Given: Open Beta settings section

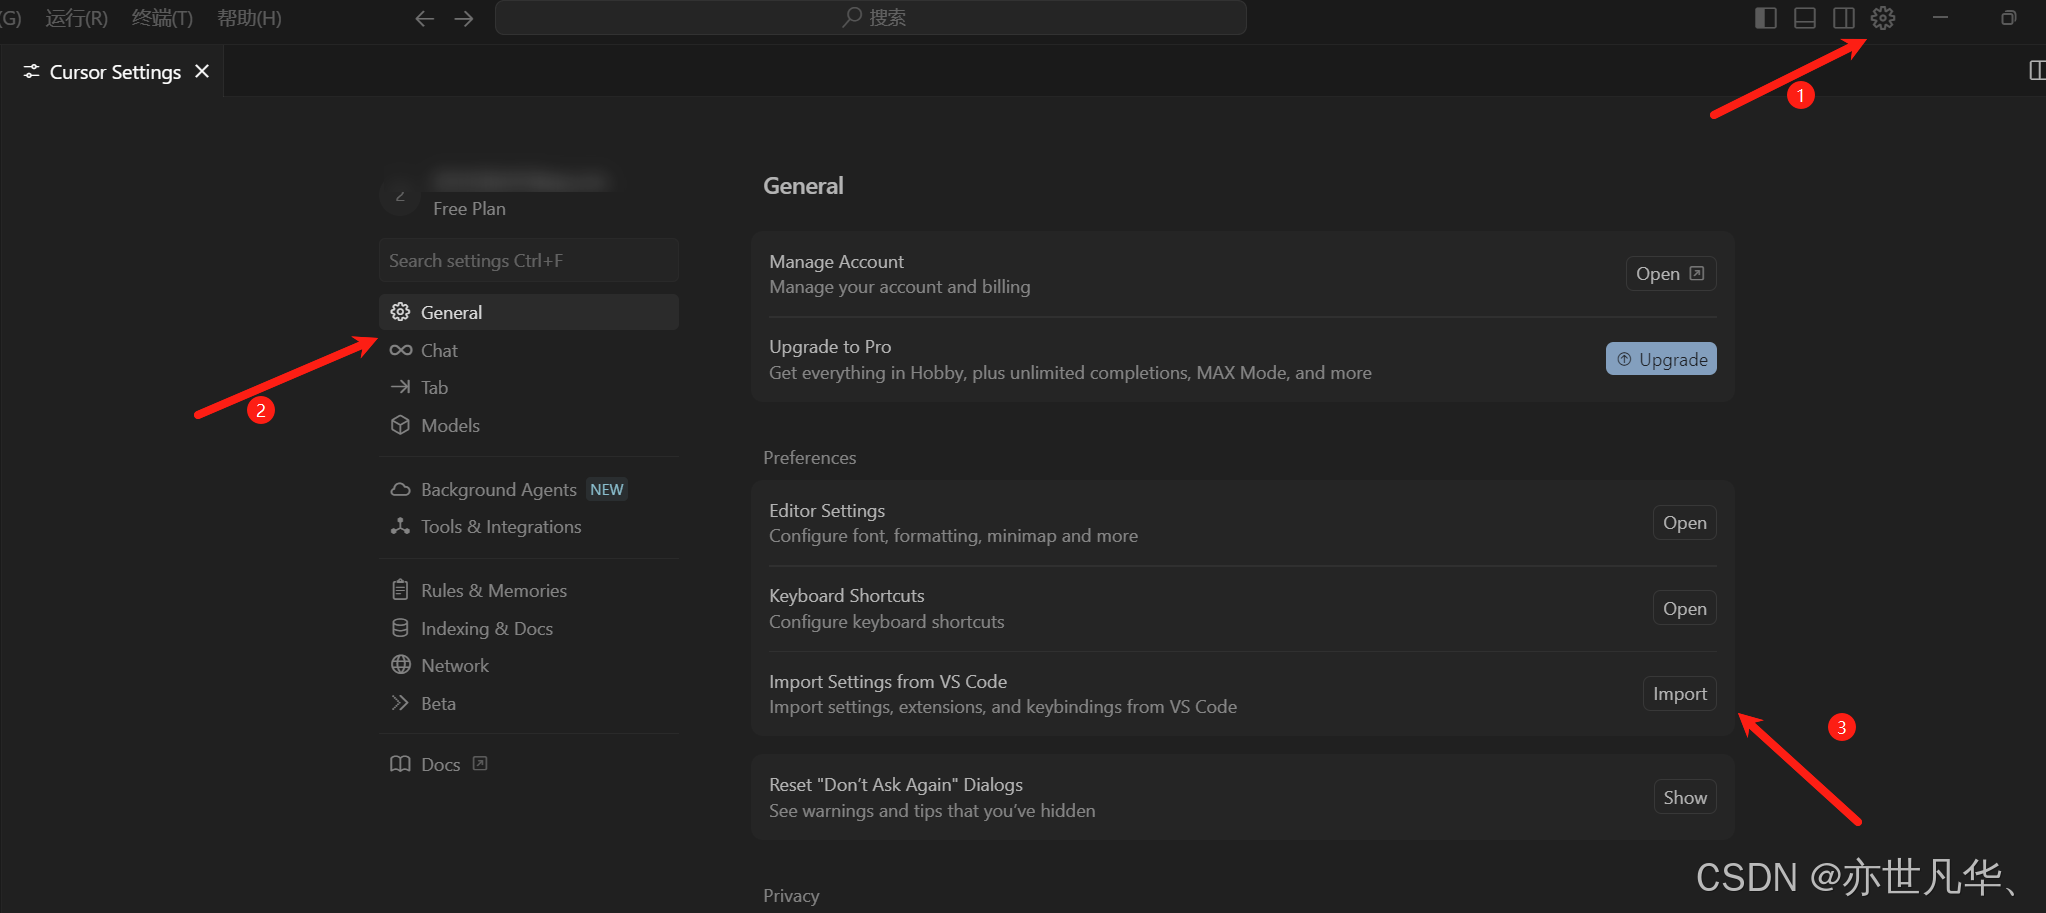Looking at the screenshot, I should point(528,703).
